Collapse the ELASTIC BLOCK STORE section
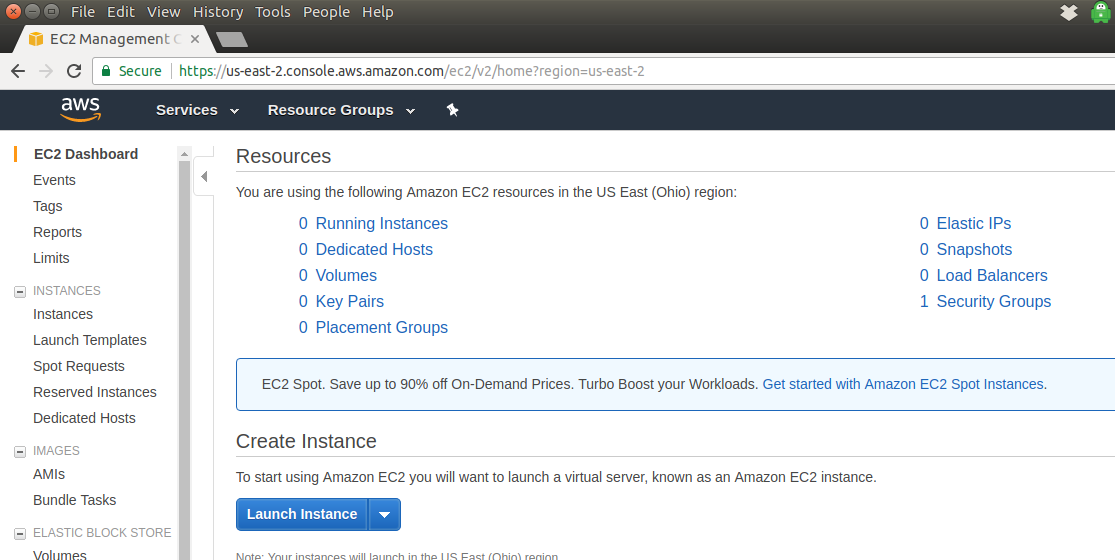This screenshot has height=560, width=1115. click(x=20, y=533)
